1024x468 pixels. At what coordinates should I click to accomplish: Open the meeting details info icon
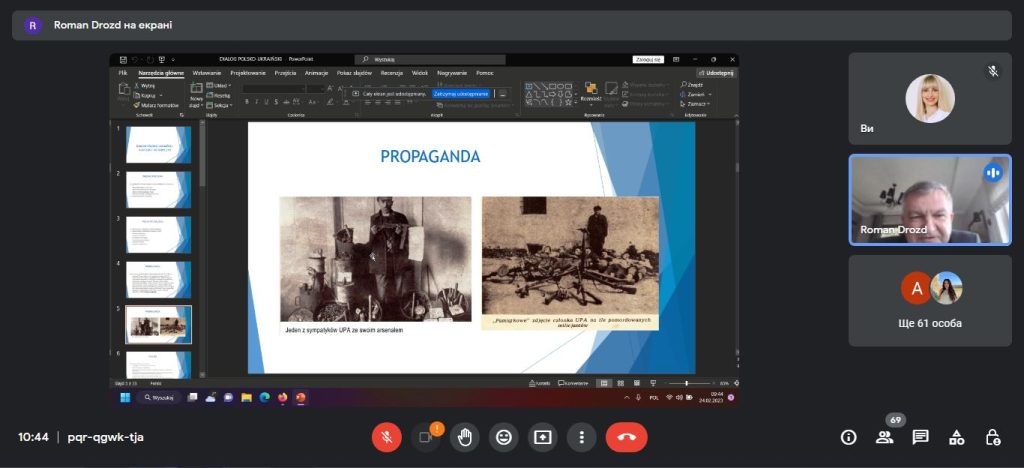849,437
